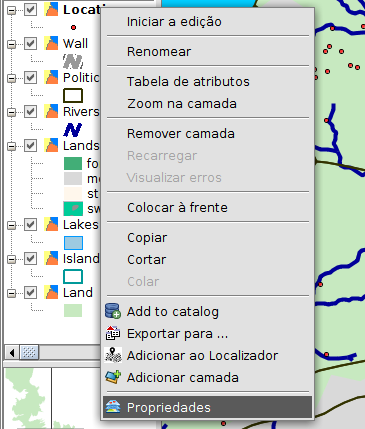Toggle the Rivers layer checkbox

pos(31,111)
